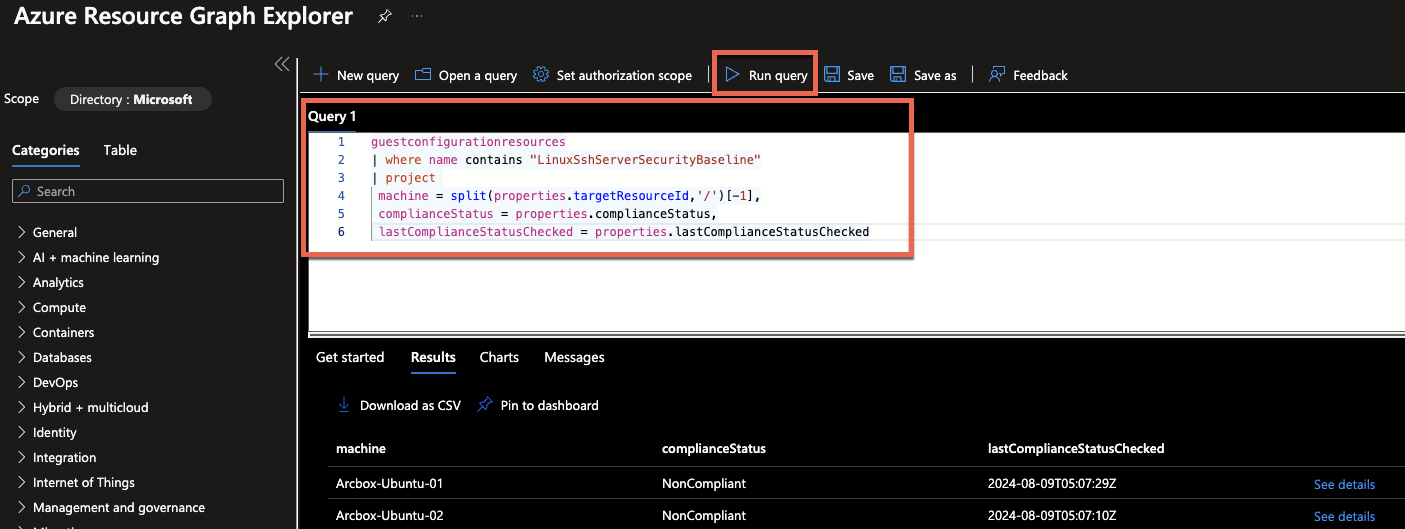Click the Directory : Microsoft scope pill
Image resolution: width=1405 pixels, height=529 pixels.
click(132, 99)
